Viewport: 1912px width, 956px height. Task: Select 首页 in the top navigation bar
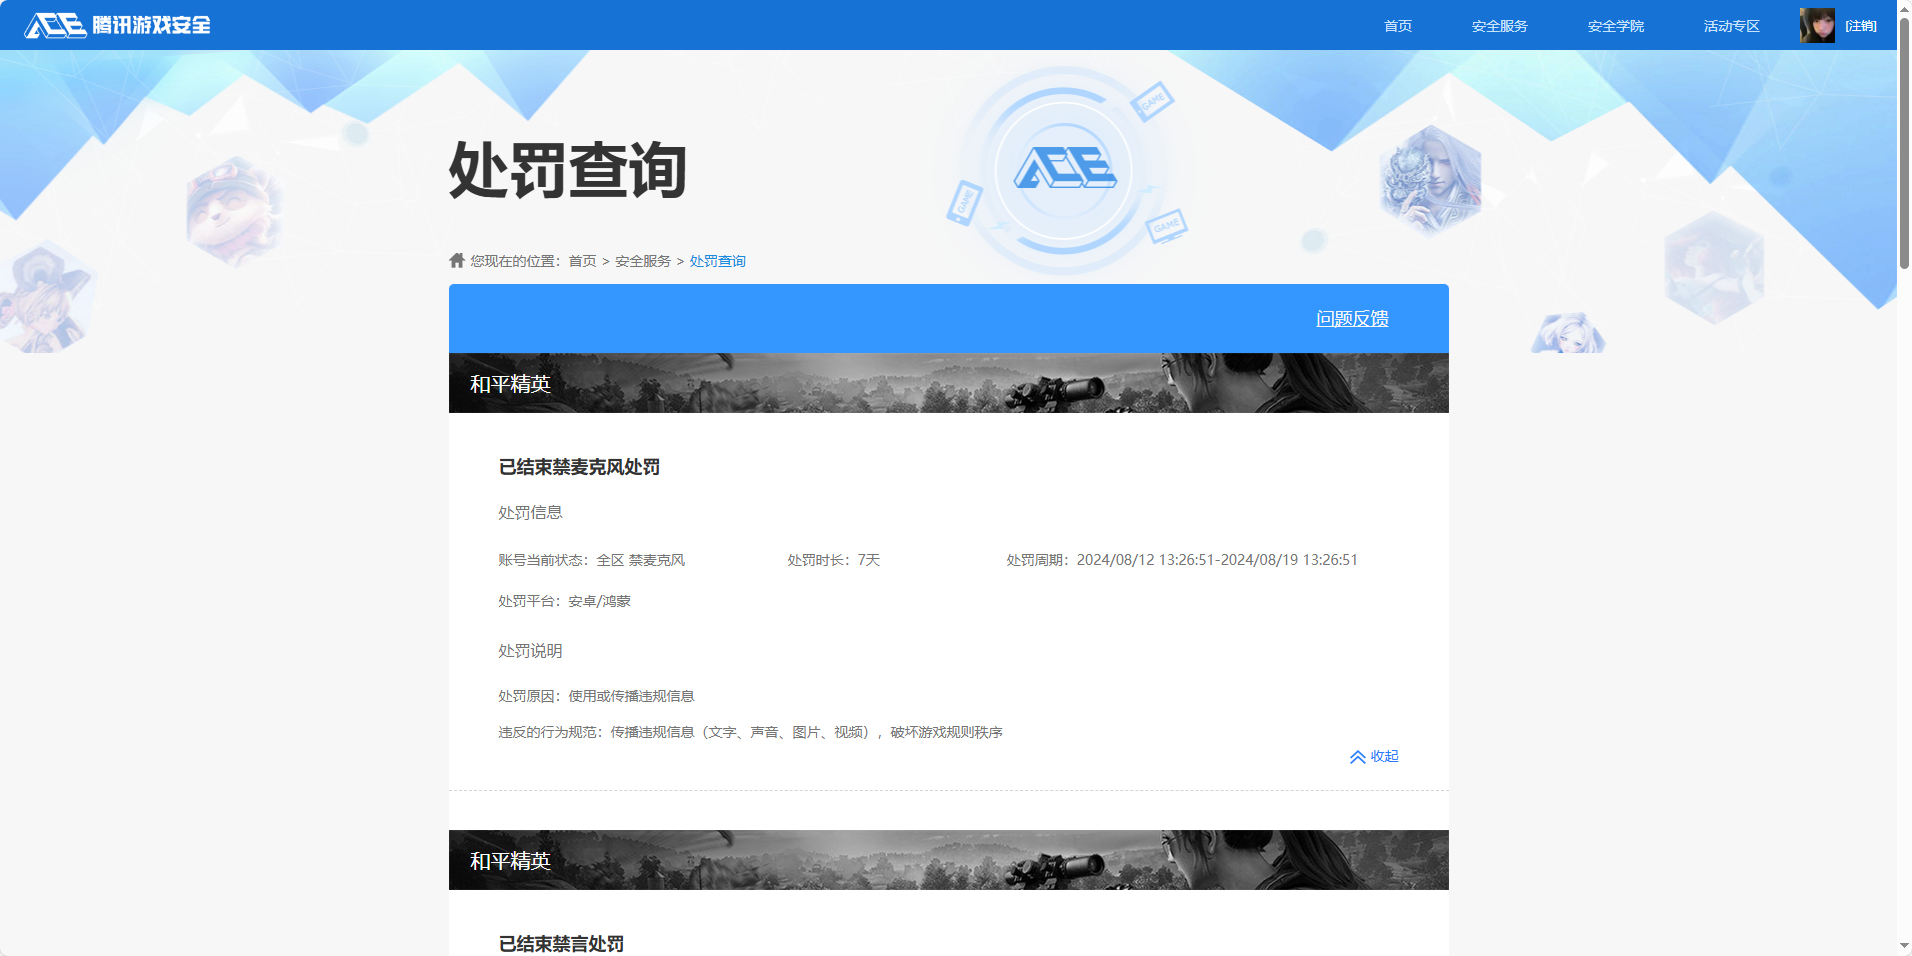click(1396, 25)
